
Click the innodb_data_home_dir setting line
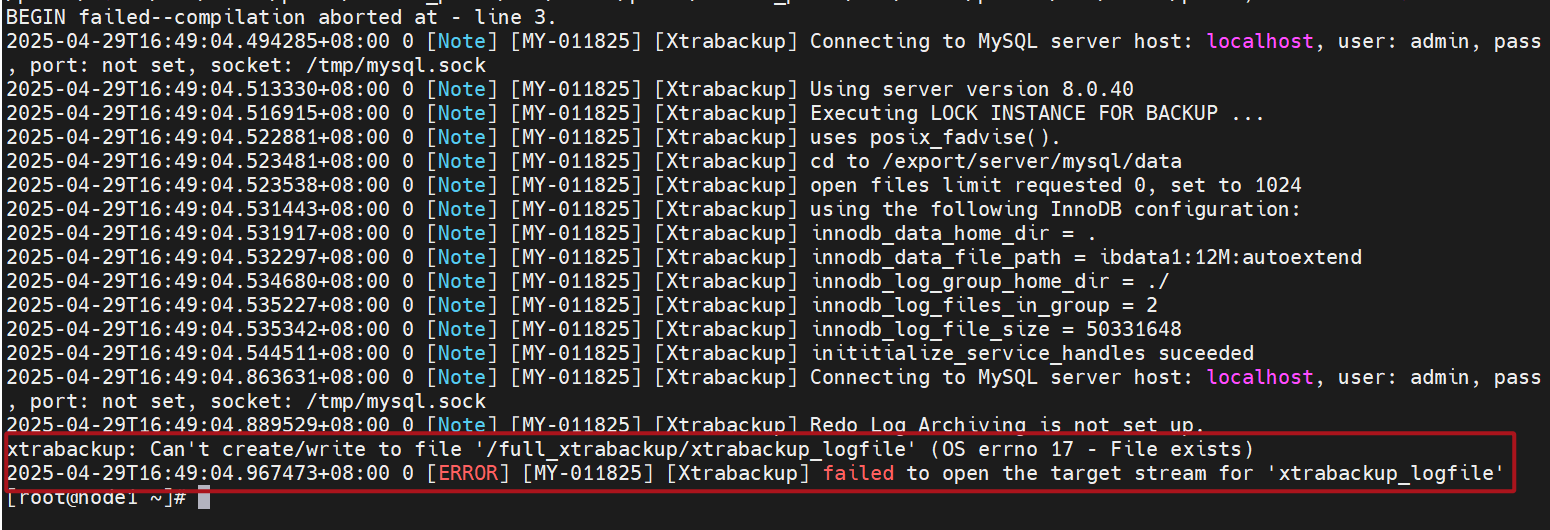click(965, 233)
